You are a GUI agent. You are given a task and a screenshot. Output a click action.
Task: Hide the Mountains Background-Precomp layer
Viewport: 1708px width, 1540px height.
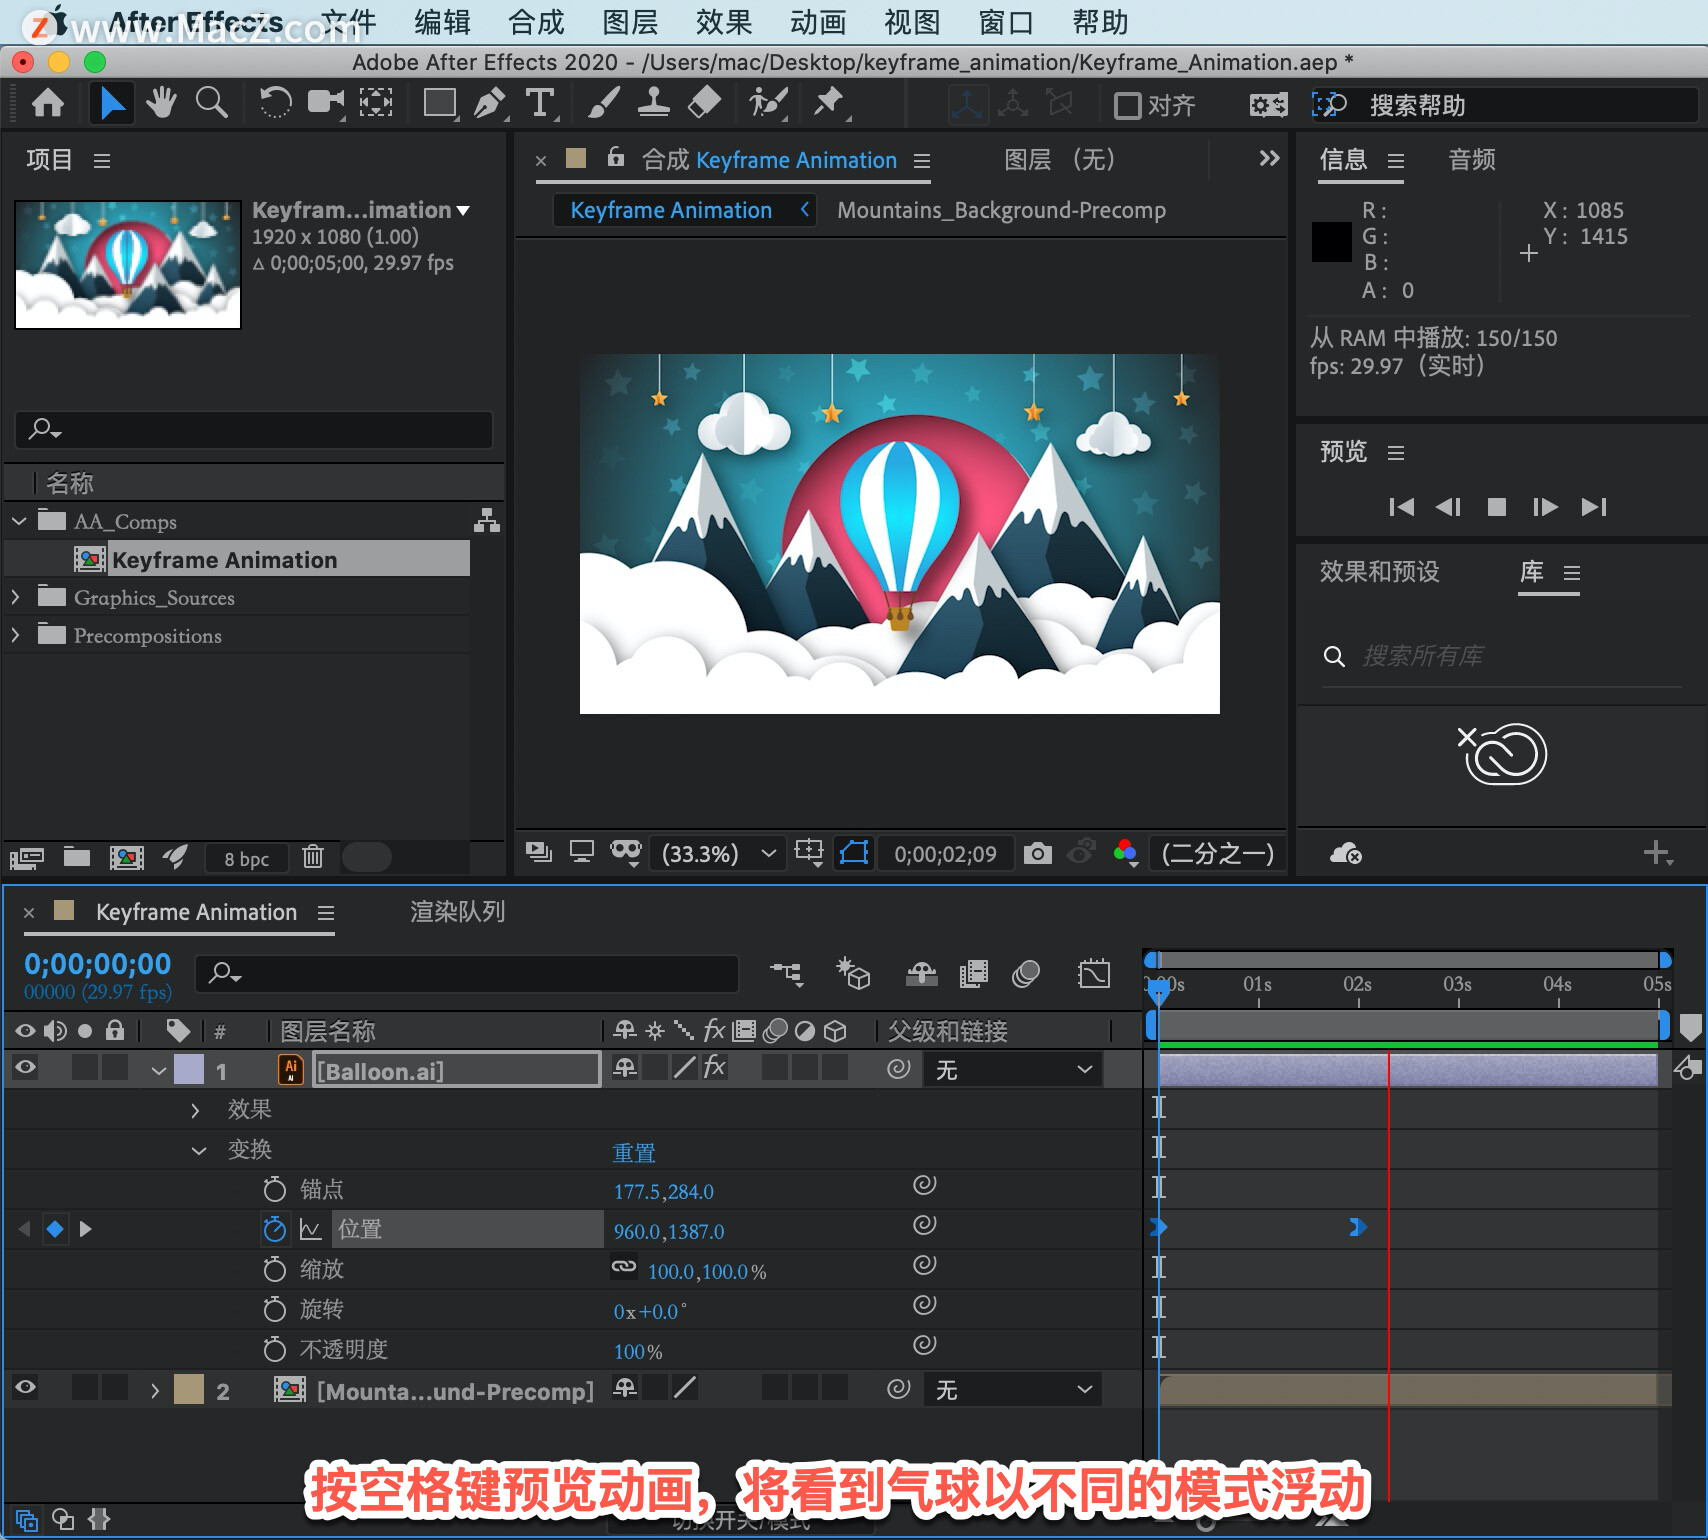(26, 1387)
